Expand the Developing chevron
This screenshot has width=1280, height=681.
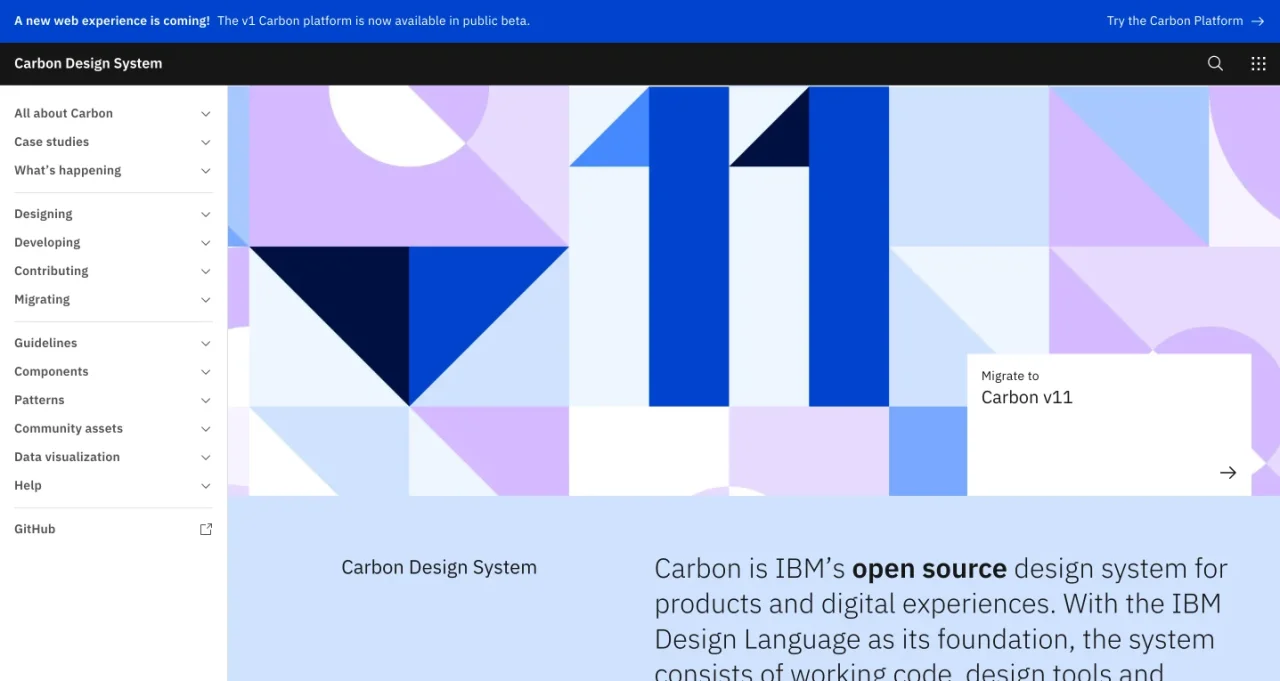(x=206, y=243)
